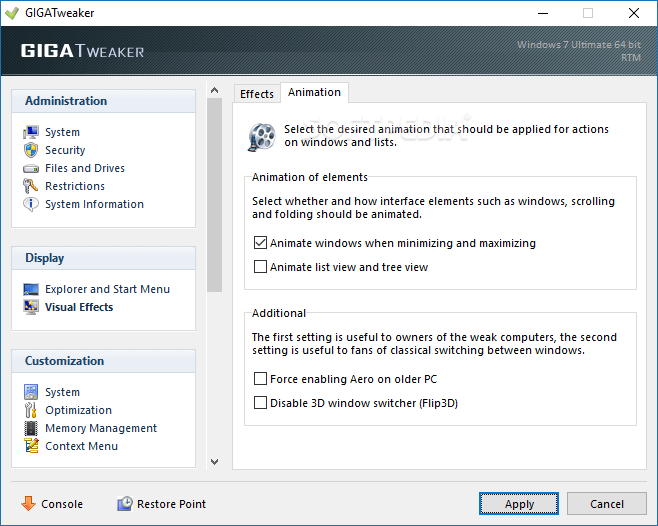
Task: Uncheck Animate windows when minimizing and maximizing
Action: 260,243
